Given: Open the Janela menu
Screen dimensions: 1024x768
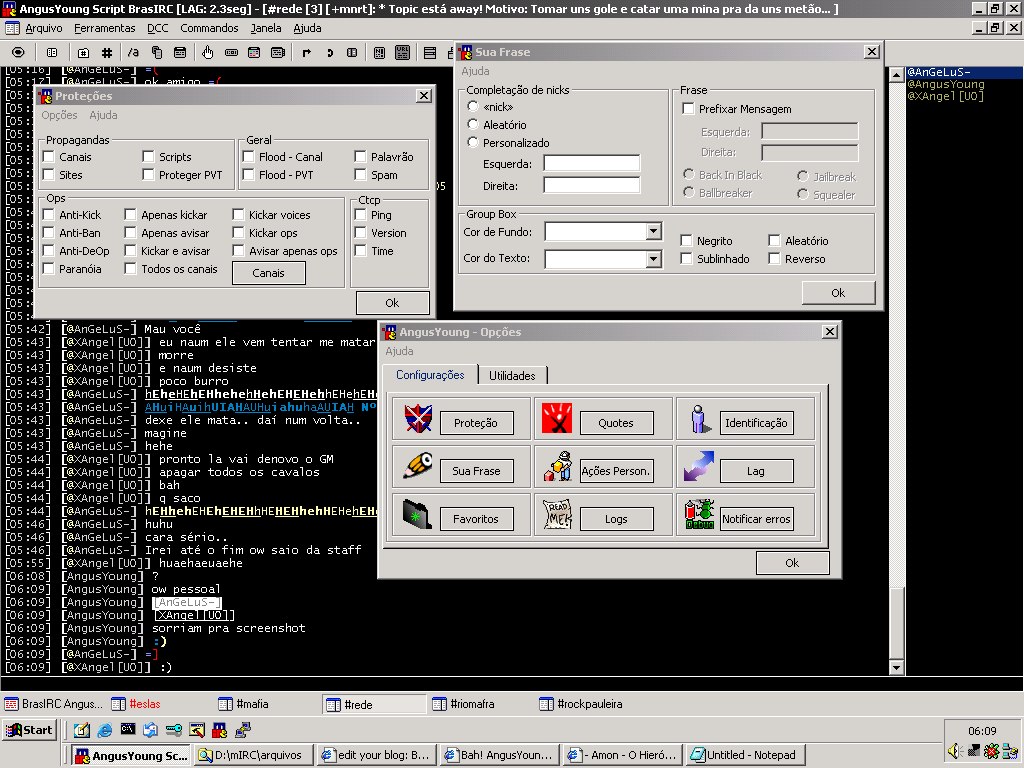Looking at the screenshot, I should [266, 28].
